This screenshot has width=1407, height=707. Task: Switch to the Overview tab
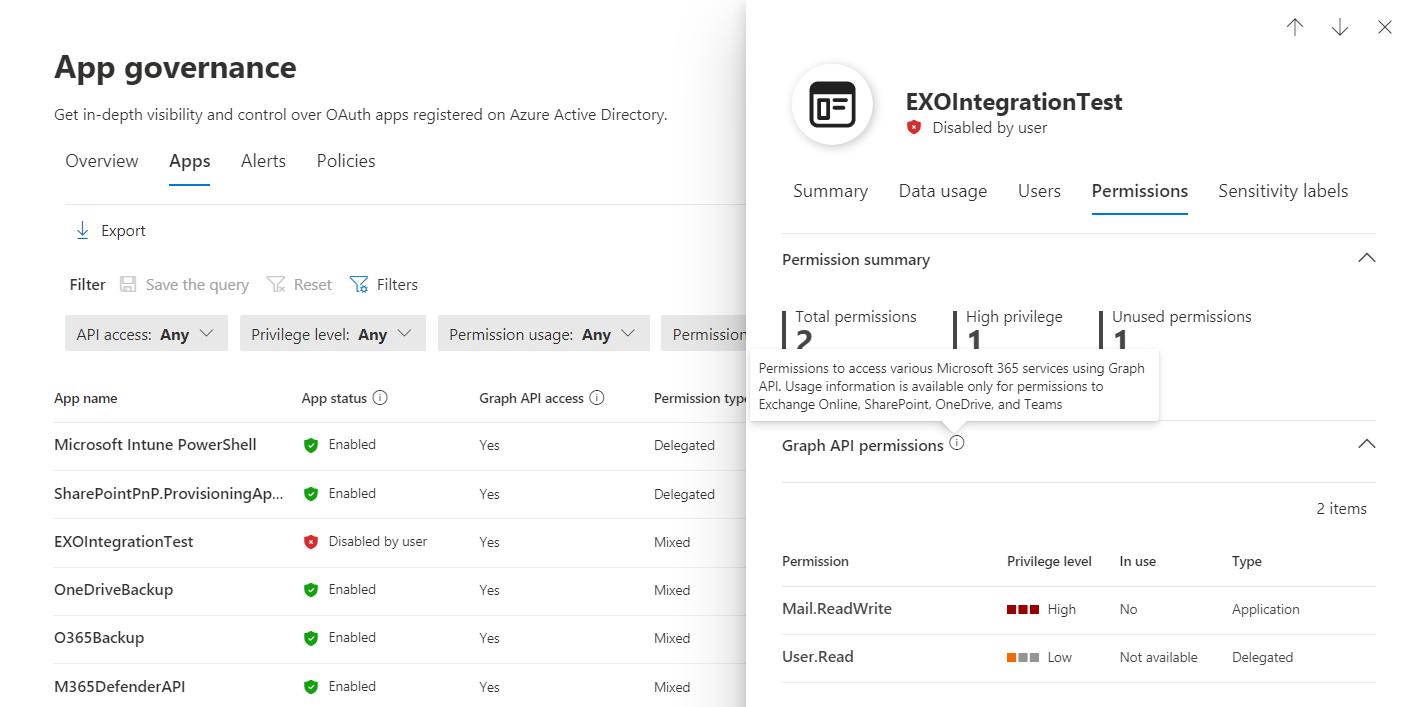[x=102, y=161]
